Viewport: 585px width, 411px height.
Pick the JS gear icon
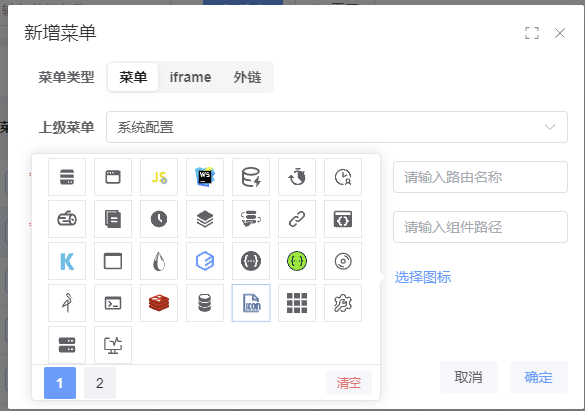coord(159,177)
